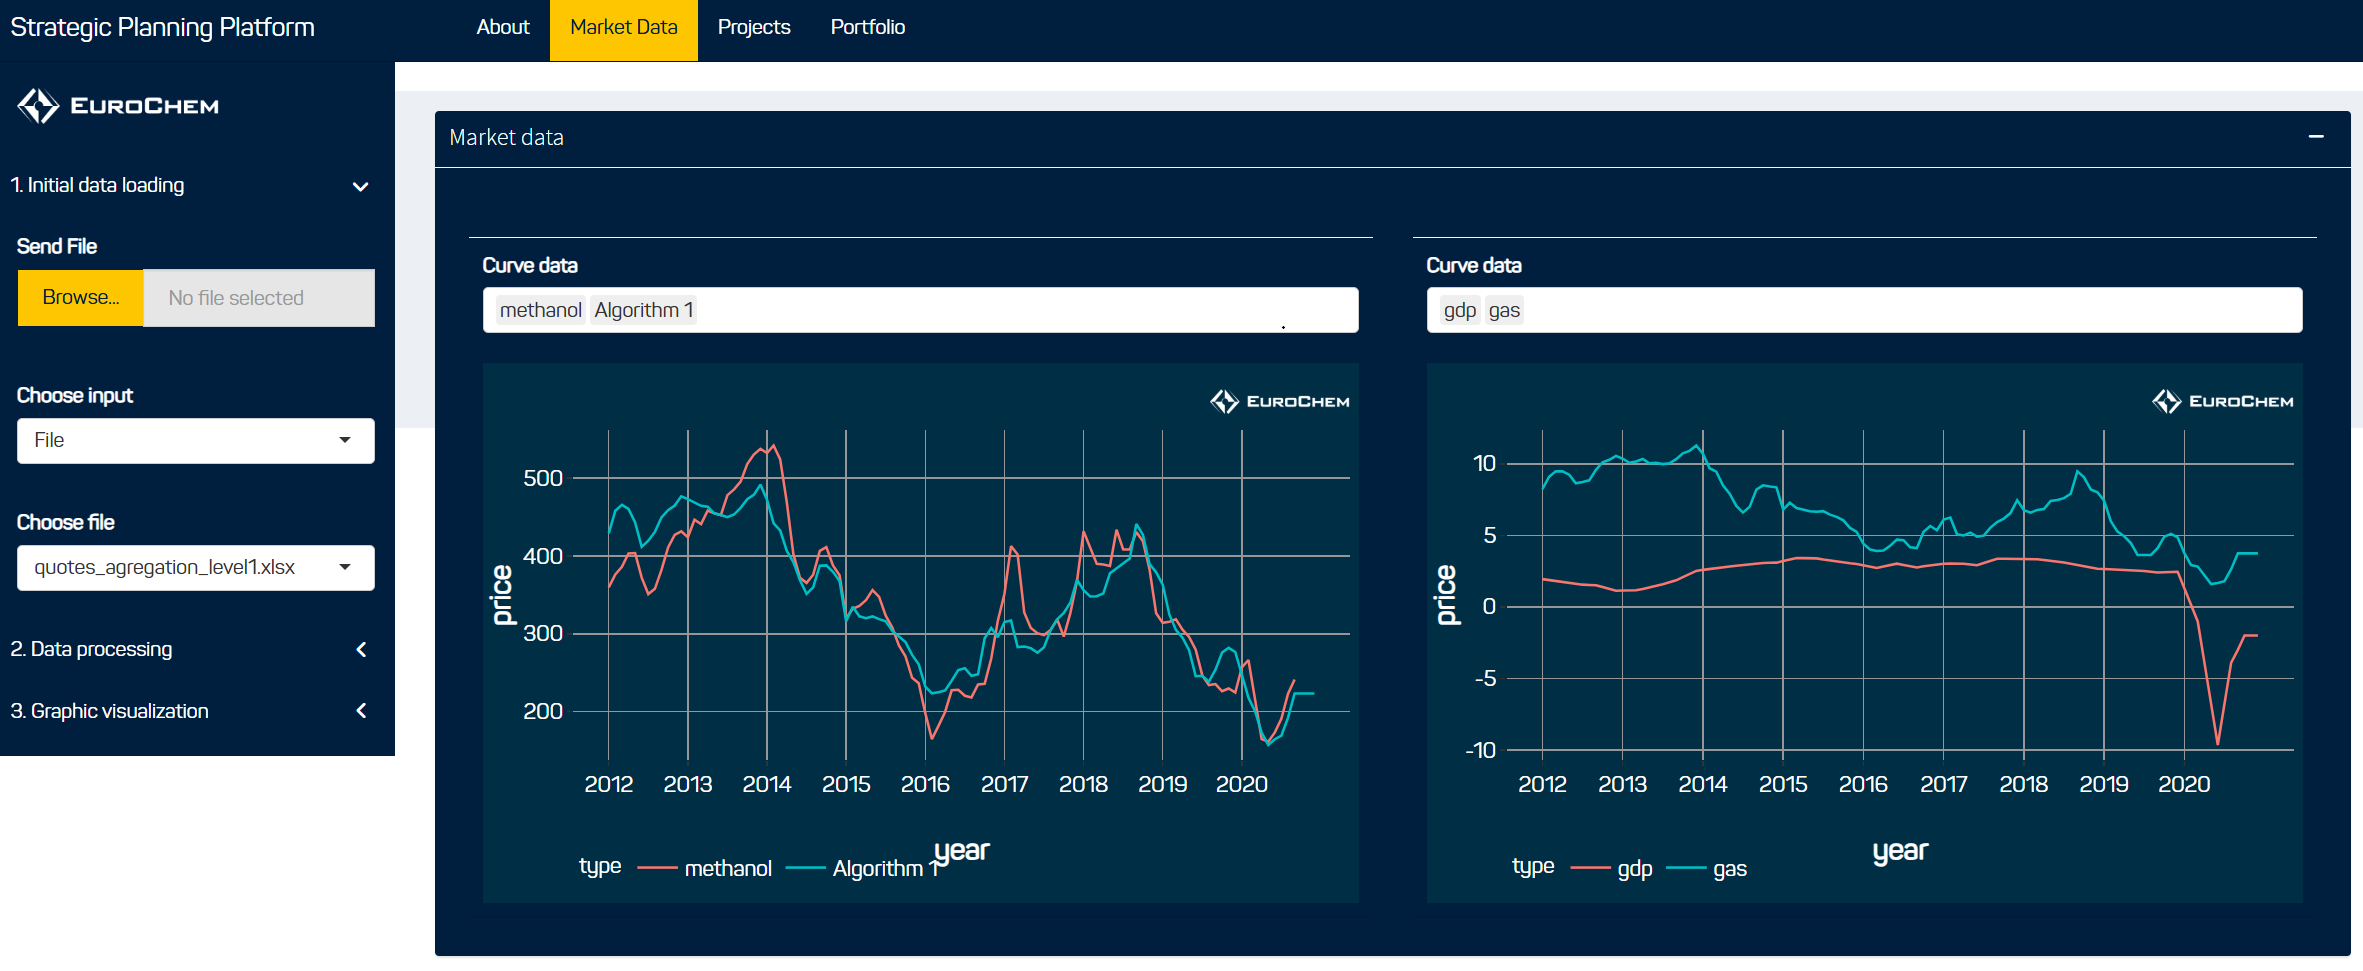
Task: Click the EuroChem logo in the sidebar
Action: point(118,106)
